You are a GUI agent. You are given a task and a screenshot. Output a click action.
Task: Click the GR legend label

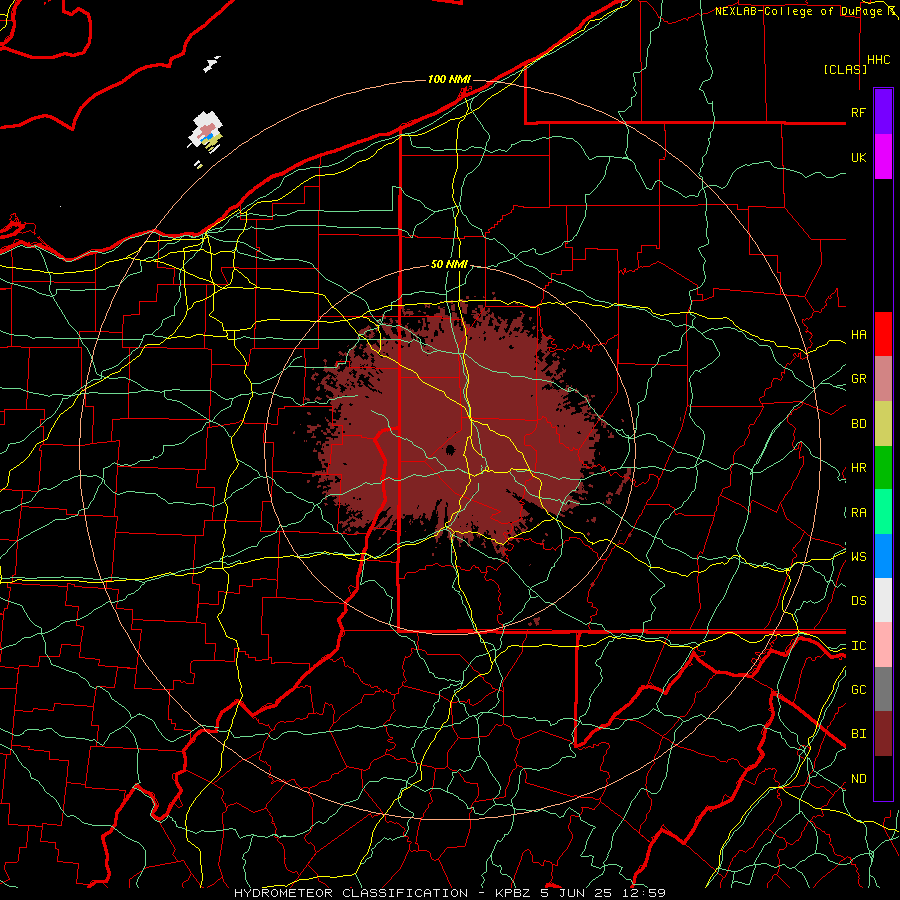(x=858, y=379)
